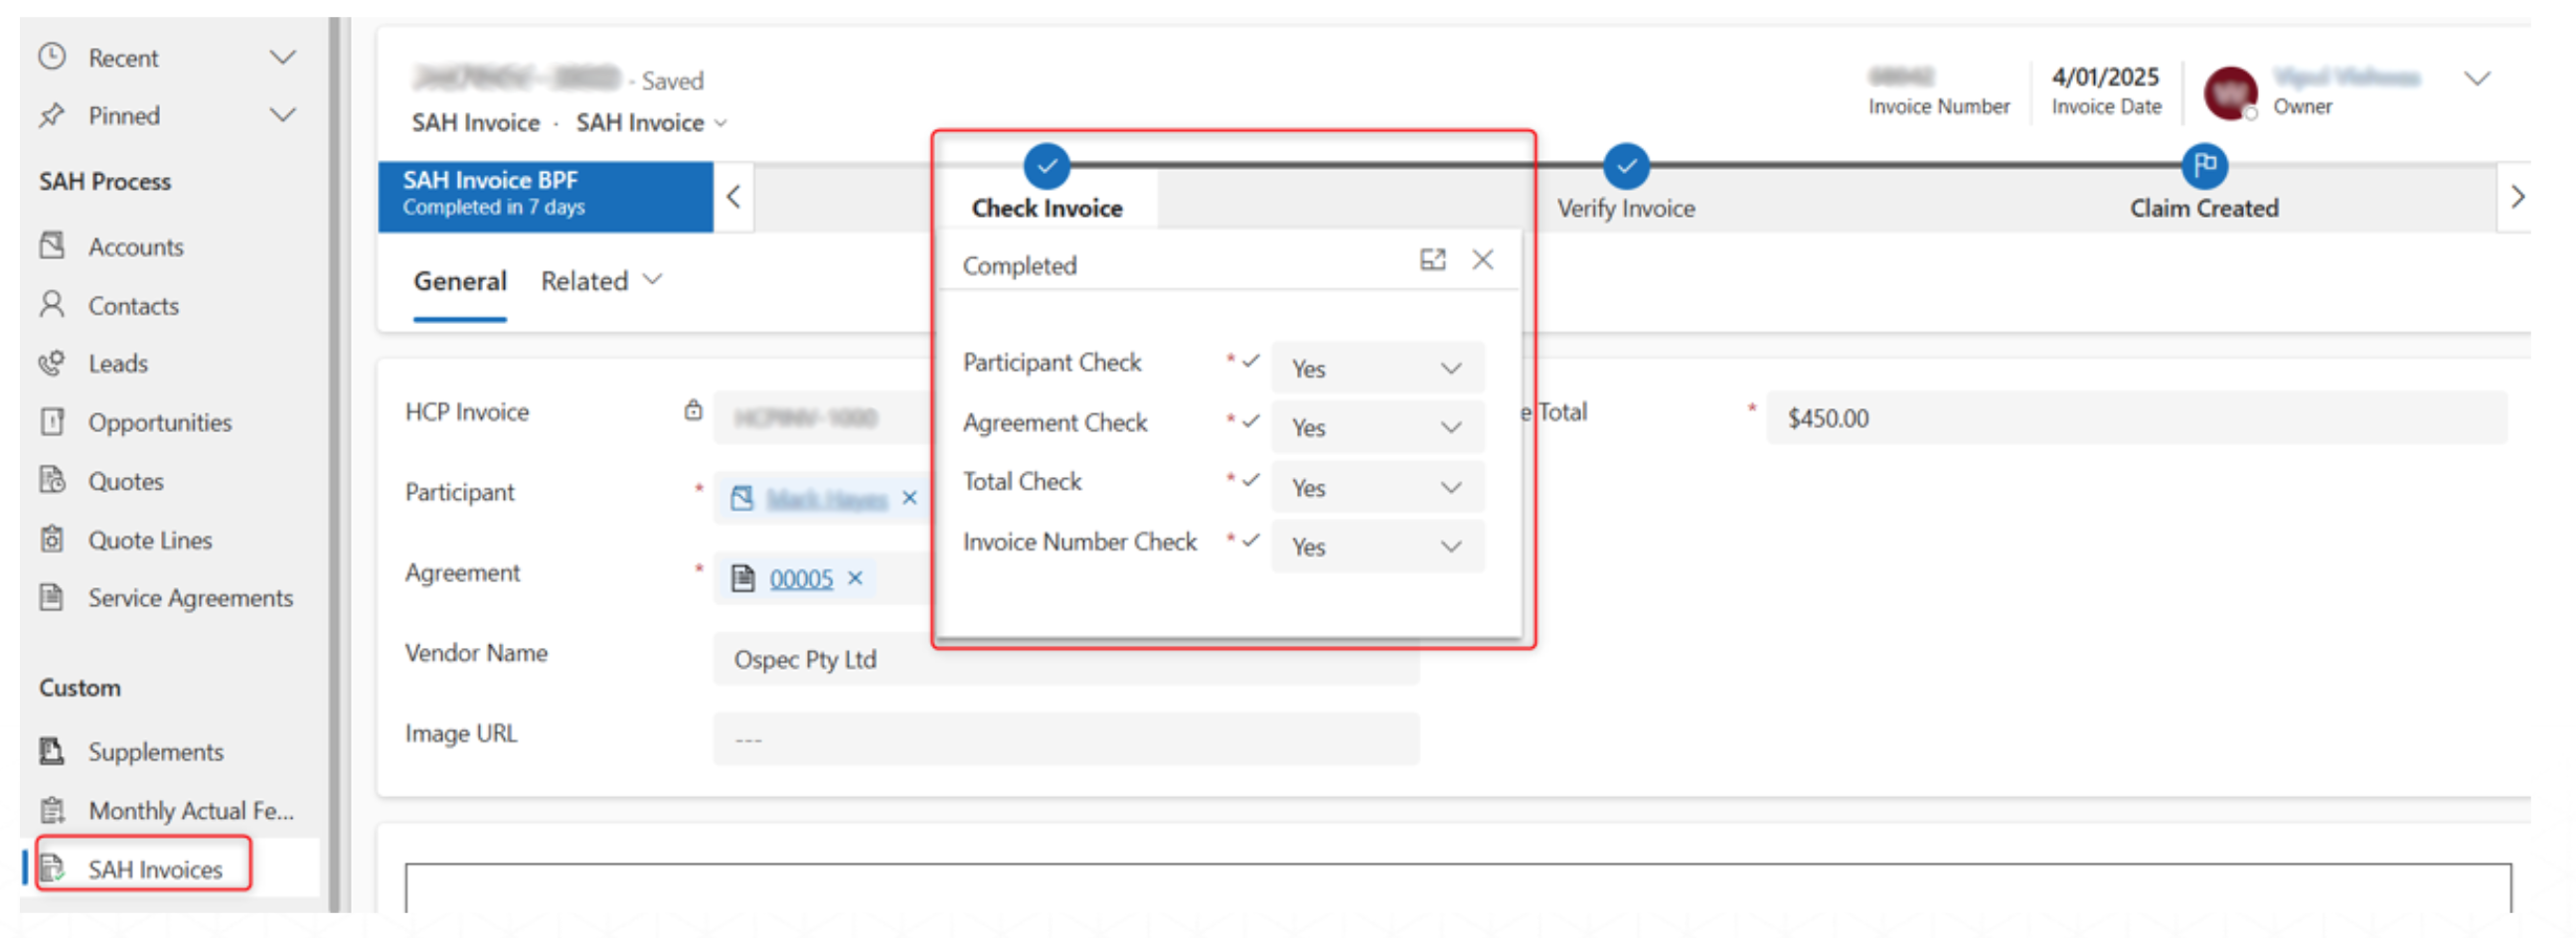
Task: Open the Related tab menu
Action: pyautogui.click(x=601, y=281)
